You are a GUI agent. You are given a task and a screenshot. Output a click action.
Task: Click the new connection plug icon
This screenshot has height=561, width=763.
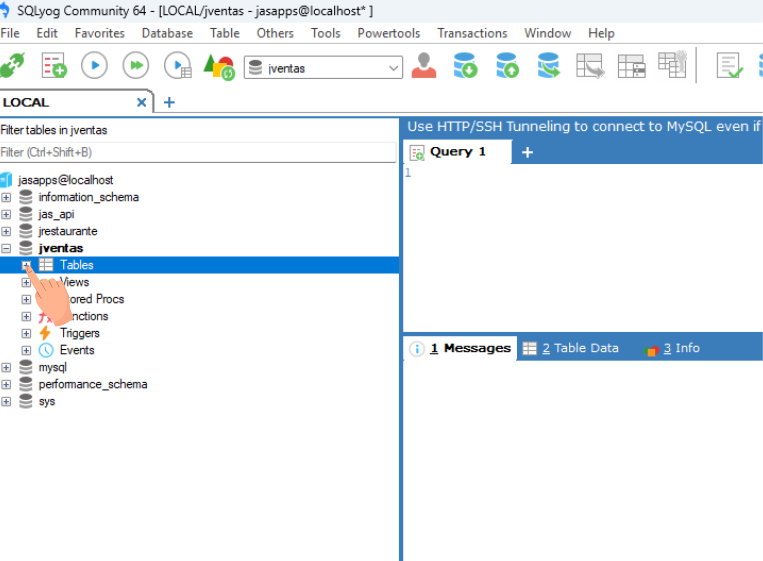pos(12,65)
